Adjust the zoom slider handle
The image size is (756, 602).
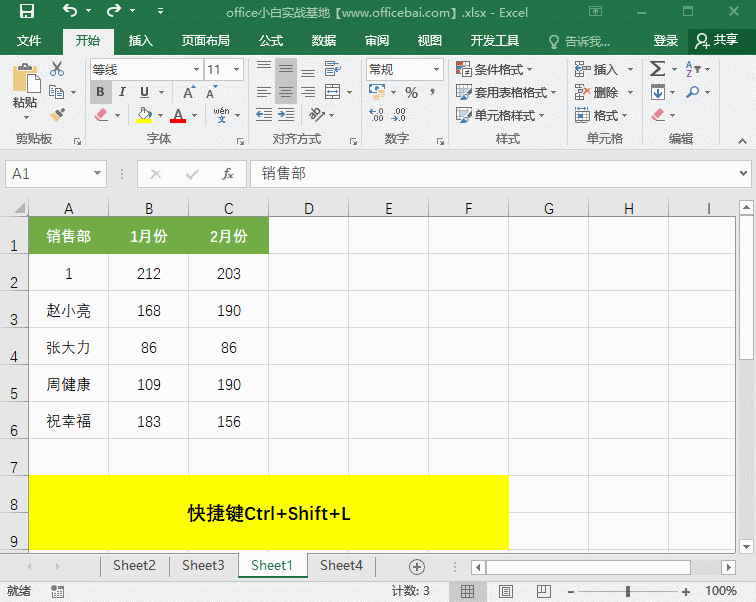pos(628,591)
